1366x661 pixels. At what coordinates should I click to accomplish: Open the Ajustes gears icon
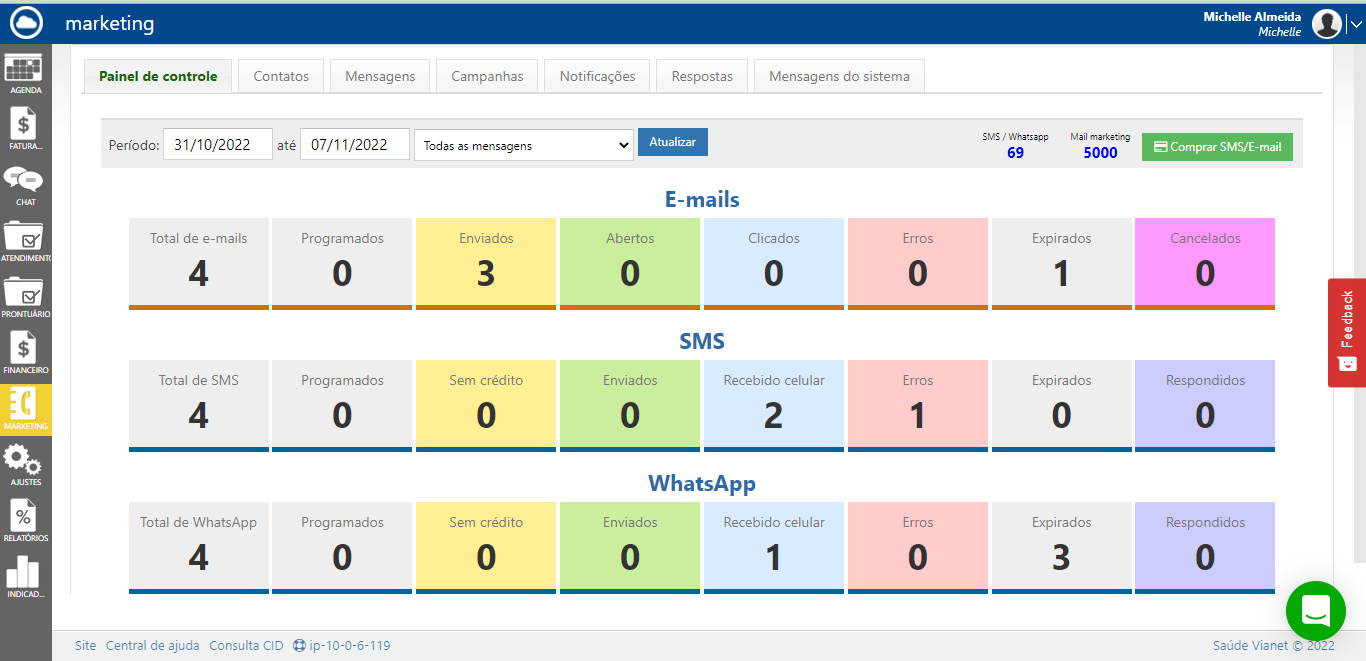(25, 465)
